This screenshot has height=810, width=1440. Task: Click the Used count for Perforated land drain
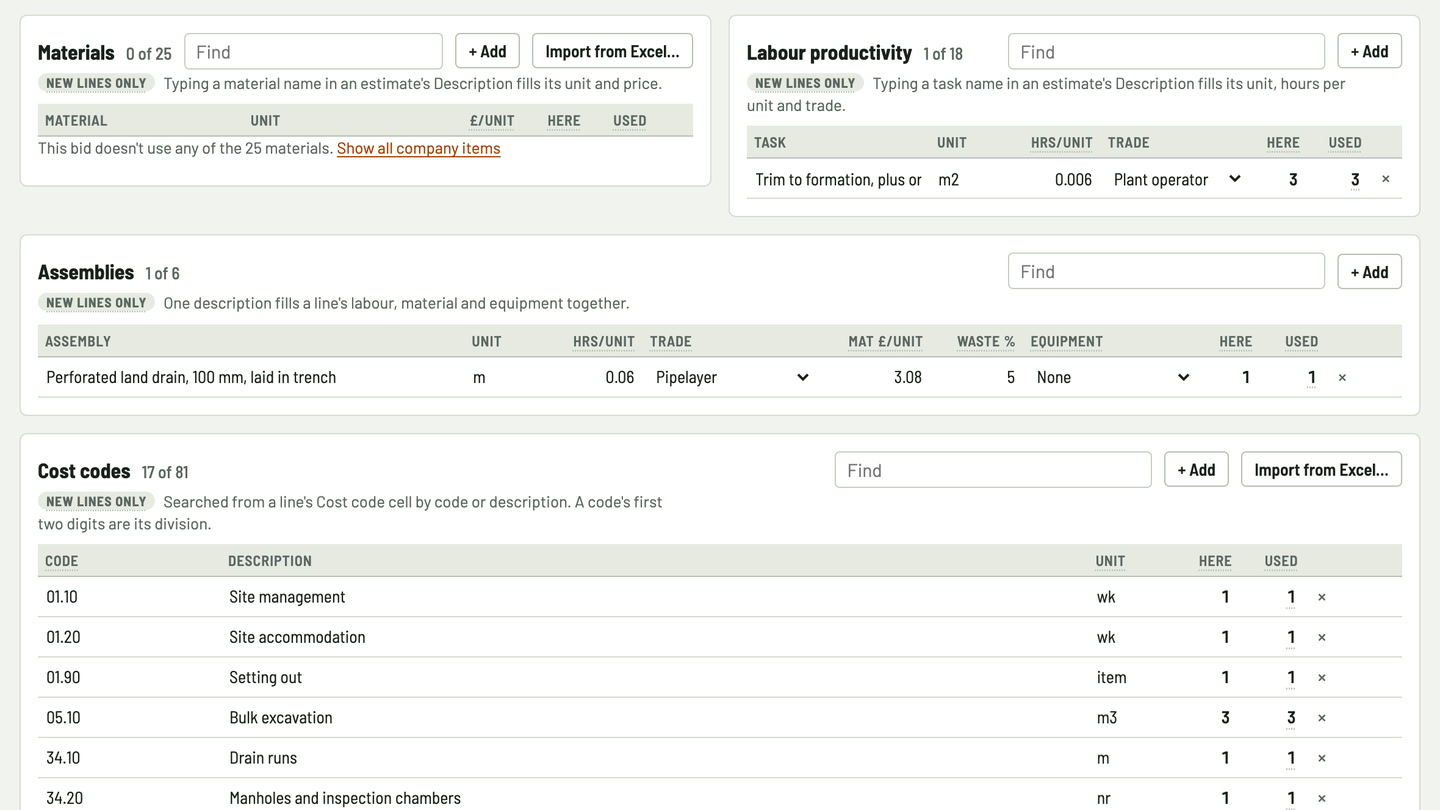coord(1311,378)
